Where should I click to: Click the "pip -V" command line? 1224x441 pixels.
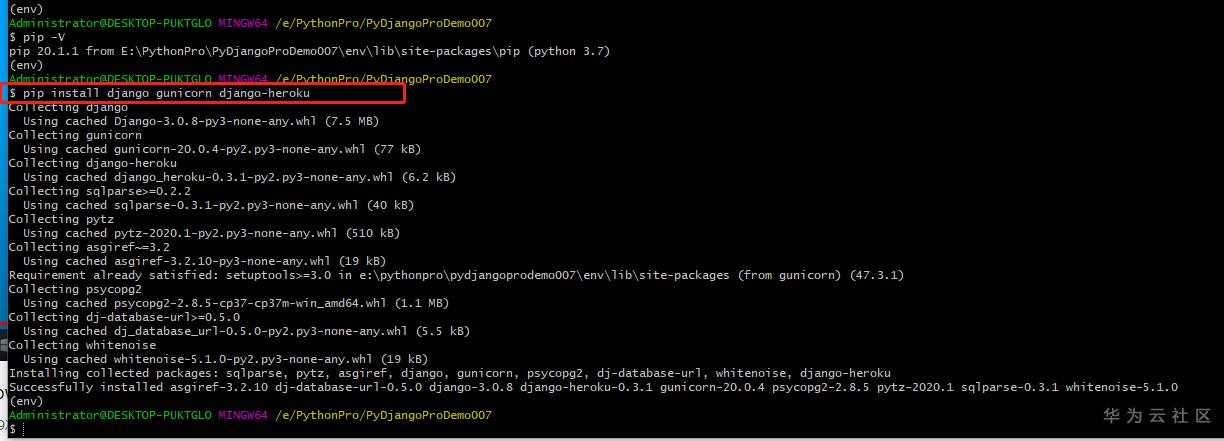click(38, 37)
